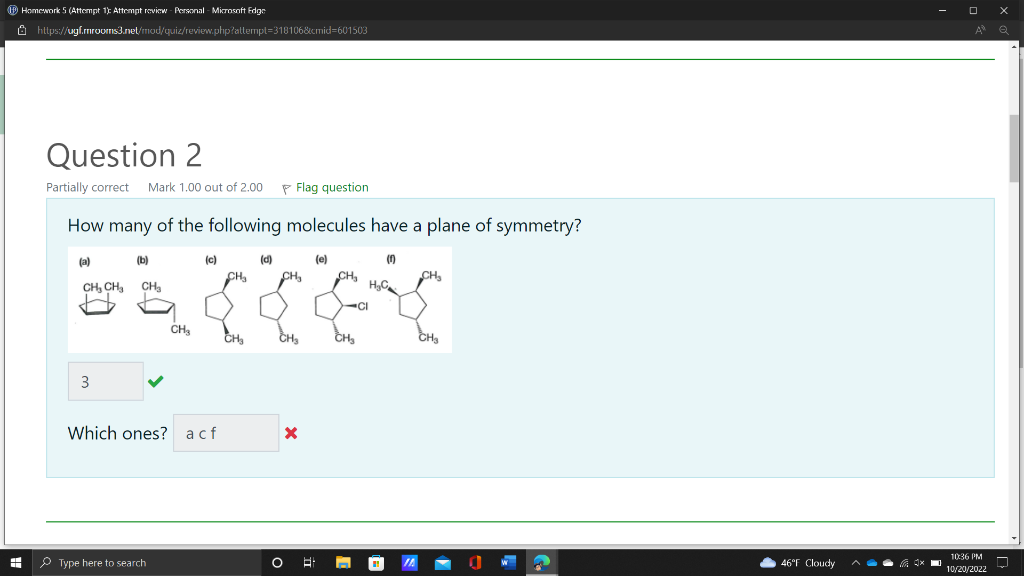Image resolution: width=1024 pixels, height=576 pixels.
Task: Open the Microsoft Office app
Action: tap(476, 562)
